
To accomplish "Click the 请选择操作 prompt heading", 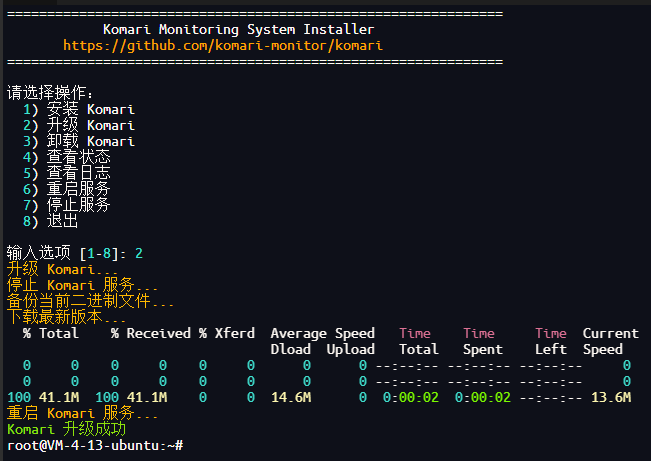I will point(50,93).
